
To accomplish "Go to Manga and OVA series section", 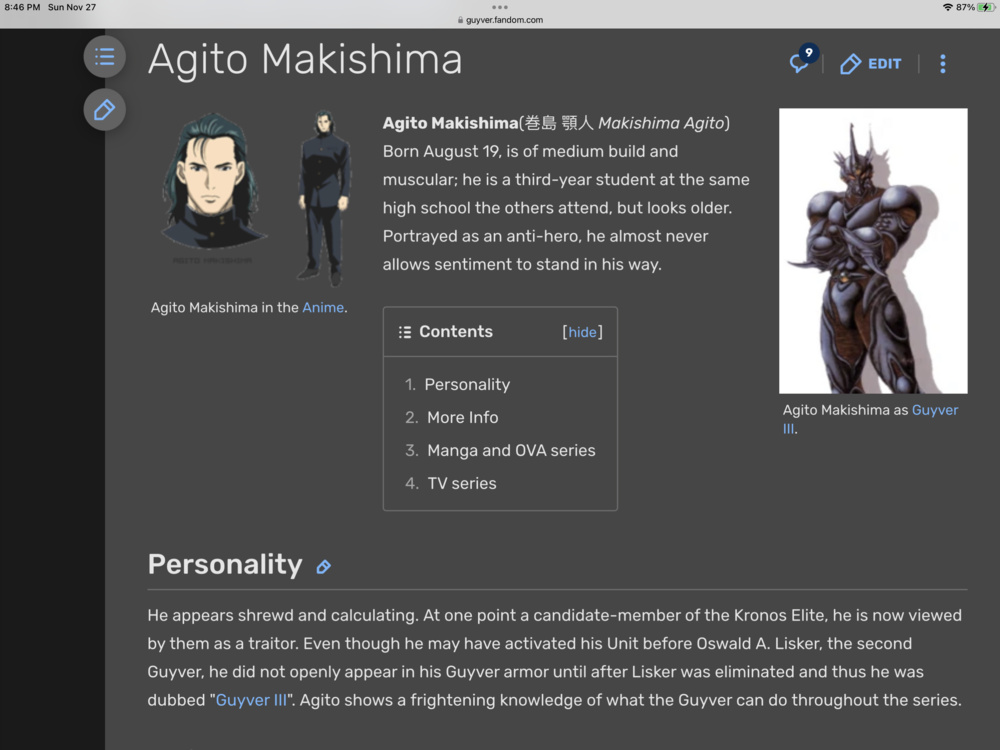I will tap(511, 451).
